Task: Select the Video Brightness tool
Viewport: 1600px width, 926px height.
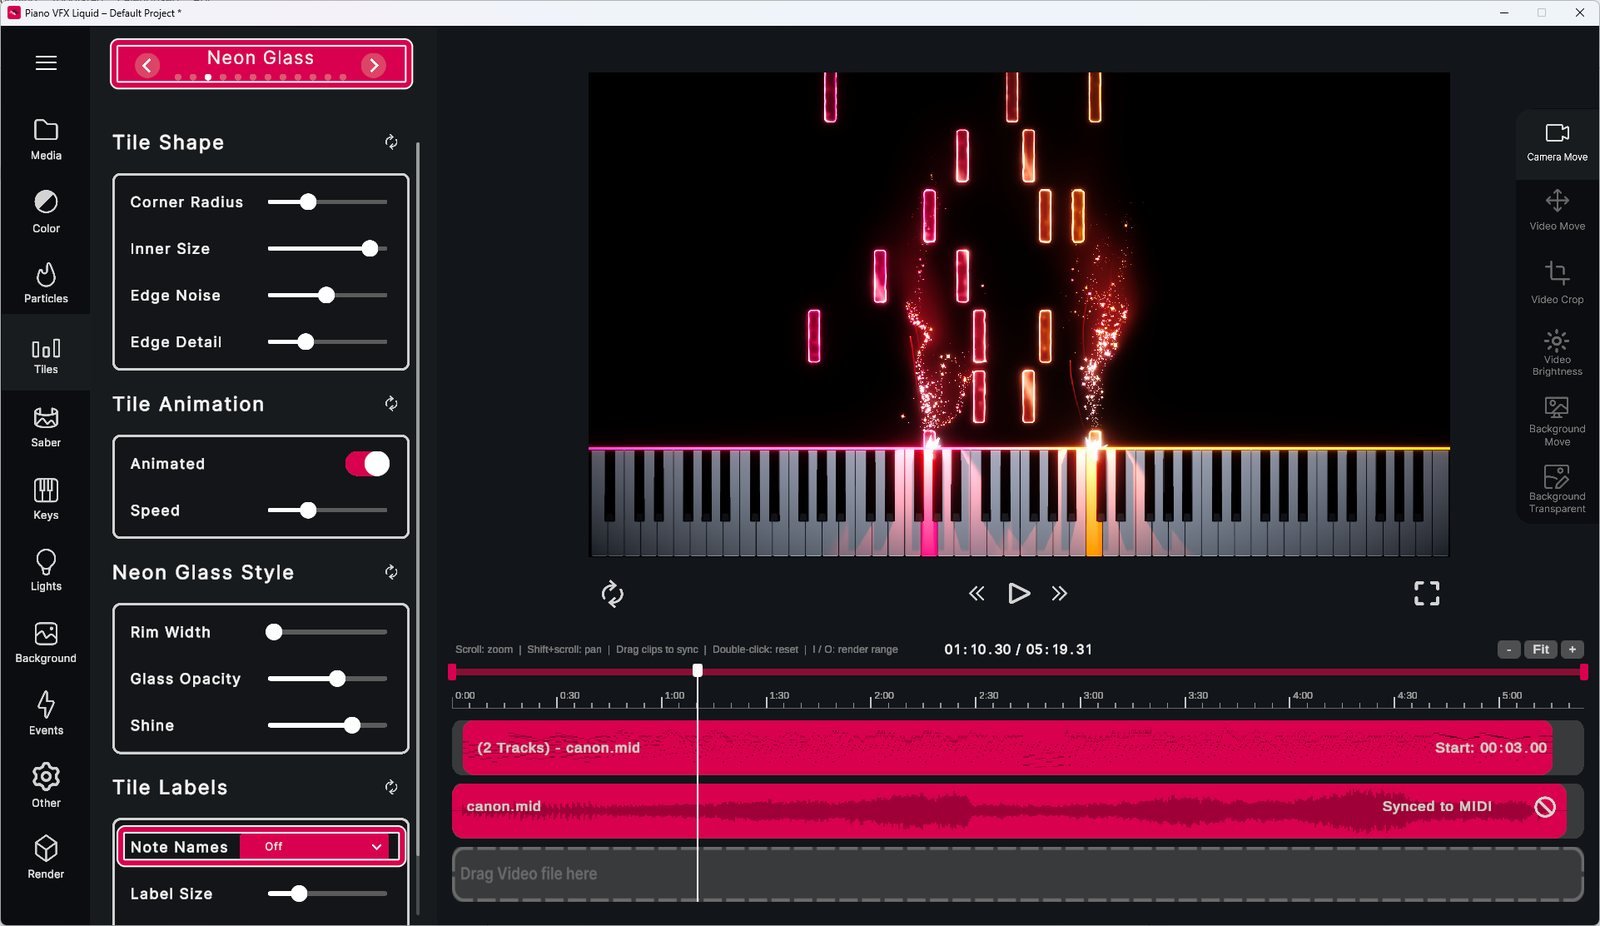Action: pos(1557,353)
